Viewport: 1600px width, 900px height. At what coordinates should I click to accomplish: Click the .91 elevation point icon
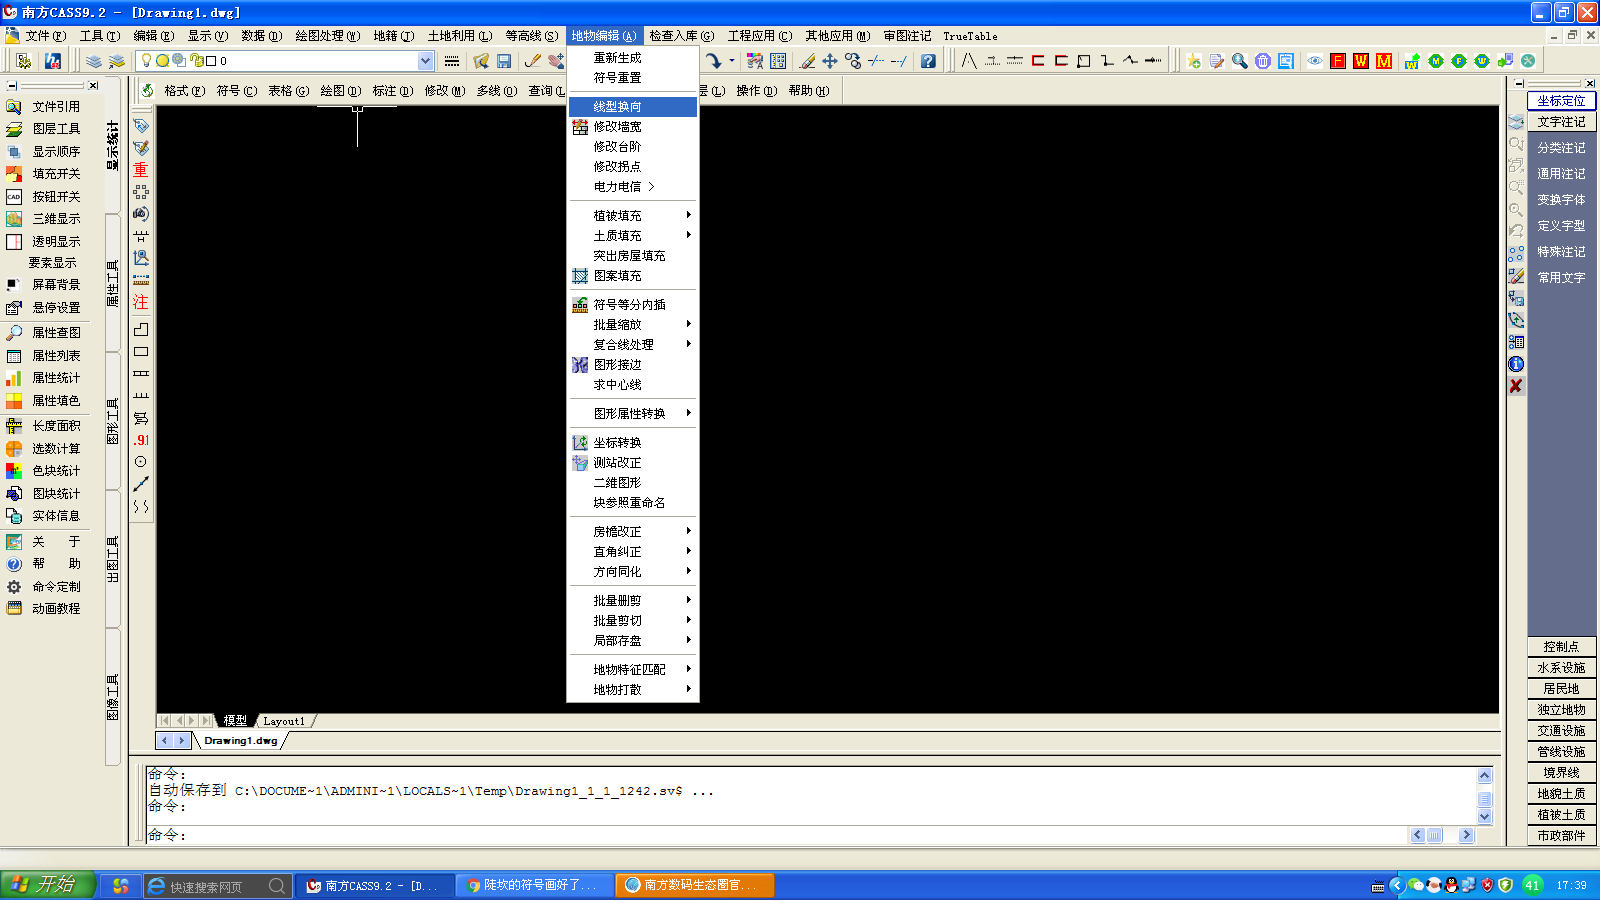click(x=141, y=440)
